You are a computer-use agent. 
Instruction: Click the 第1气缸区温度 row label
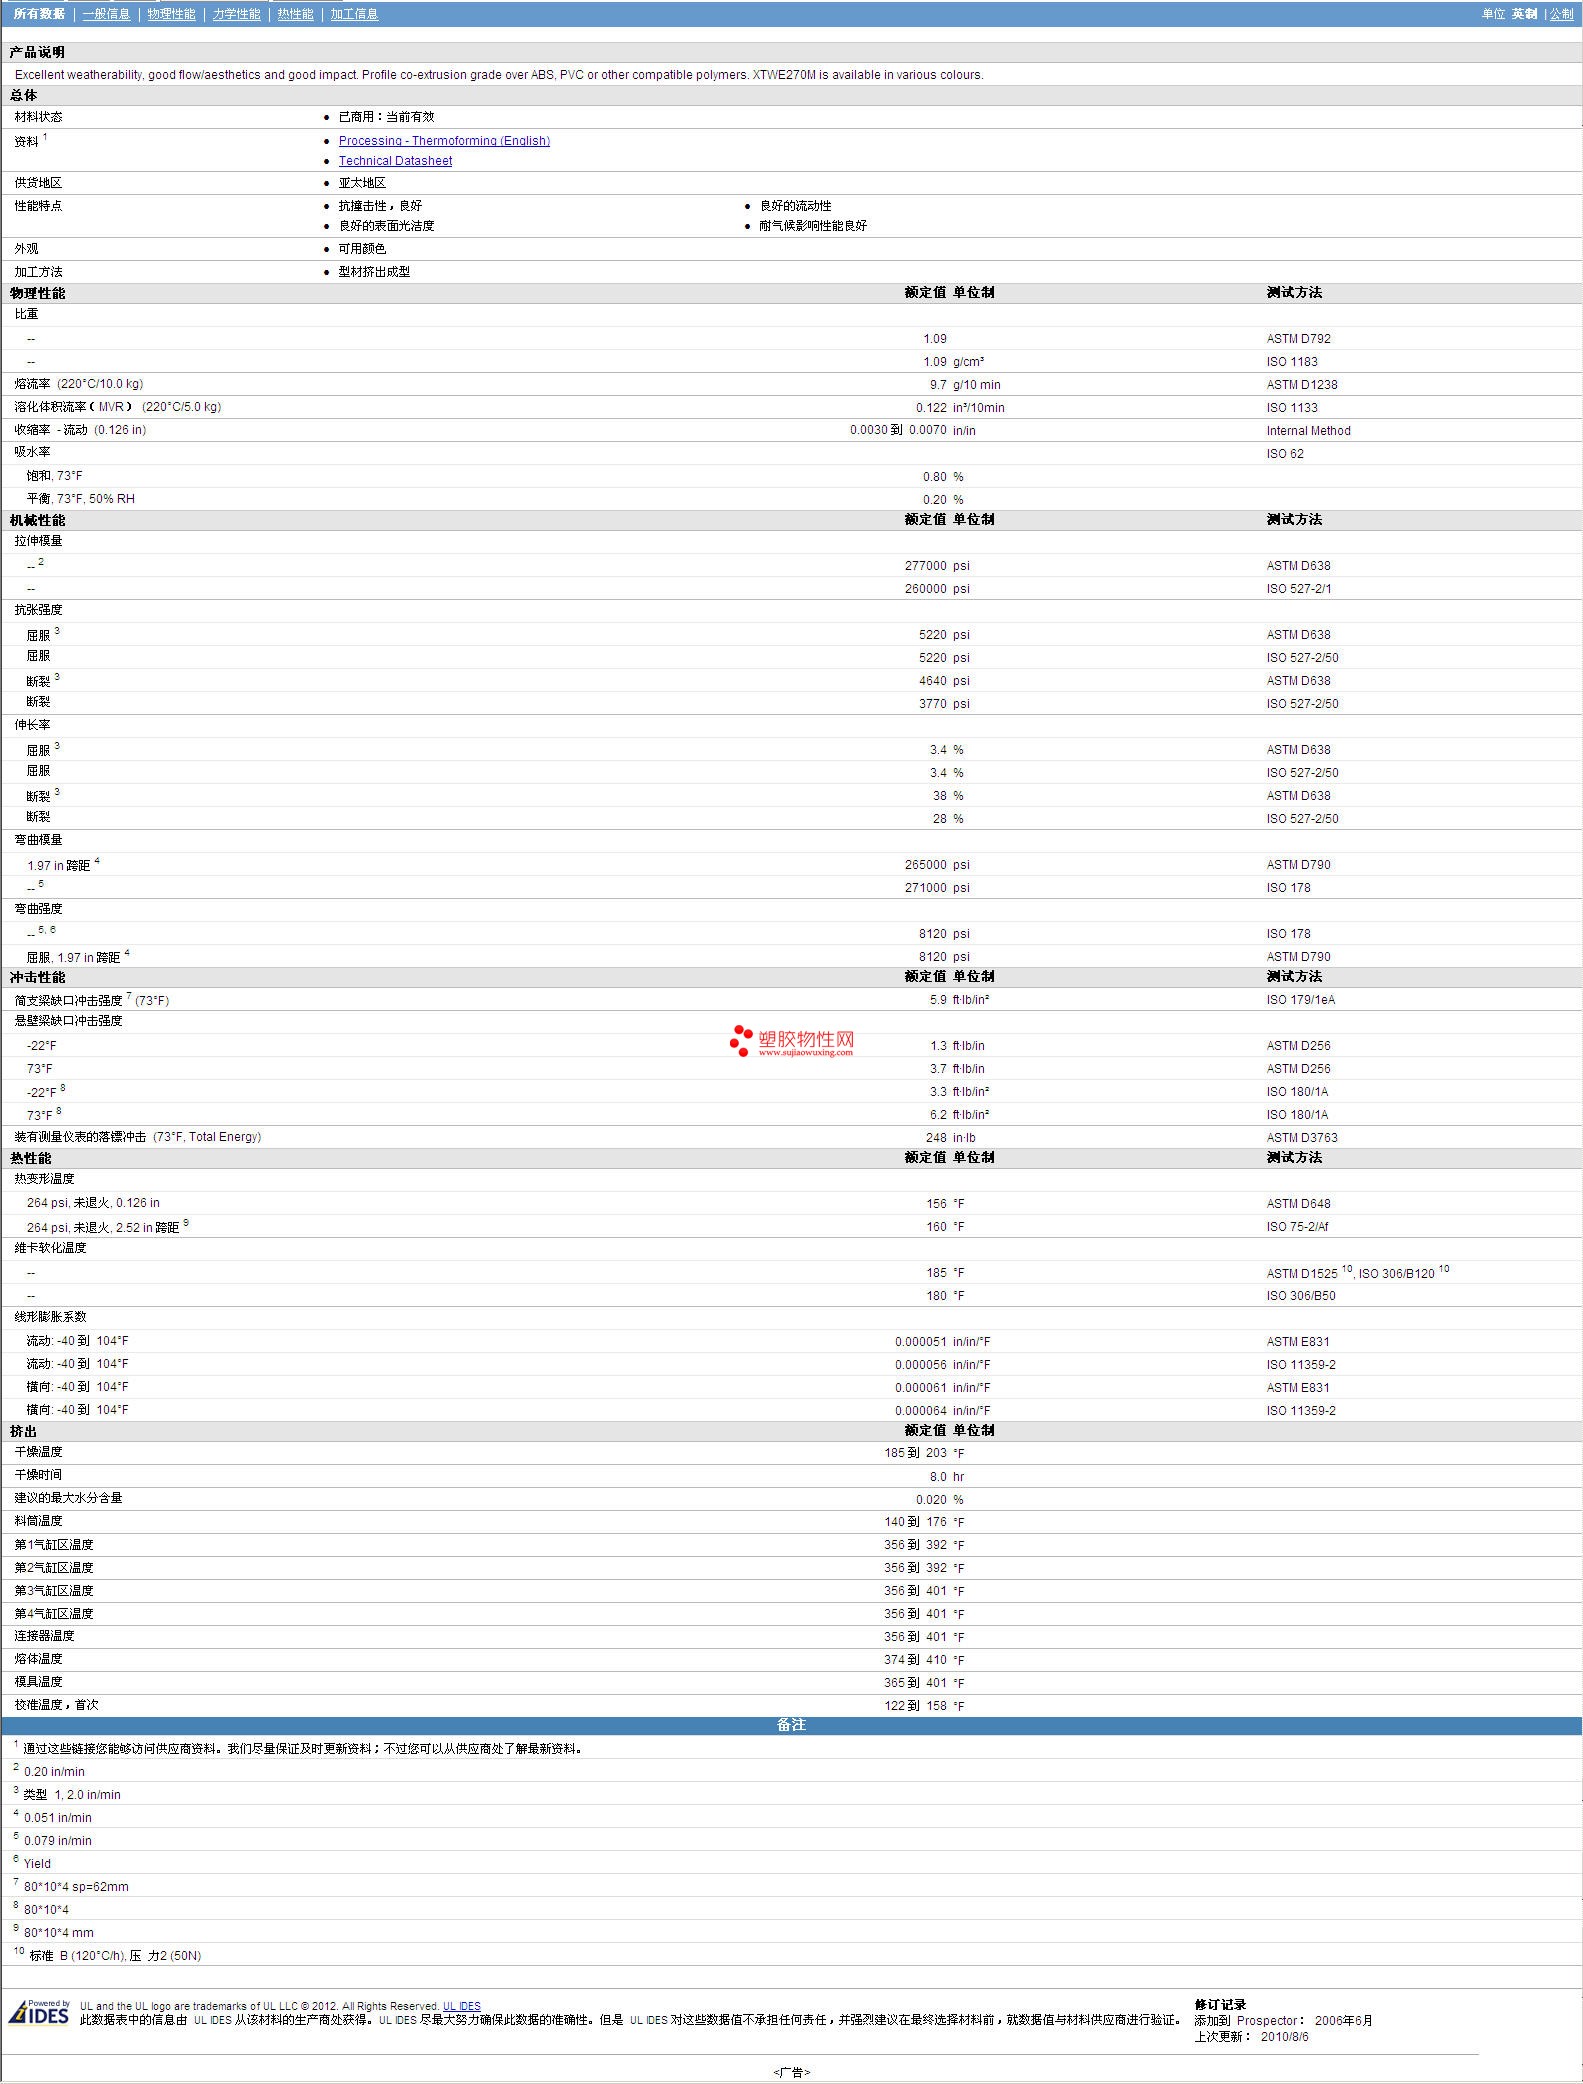click(x=54, y=1545)
